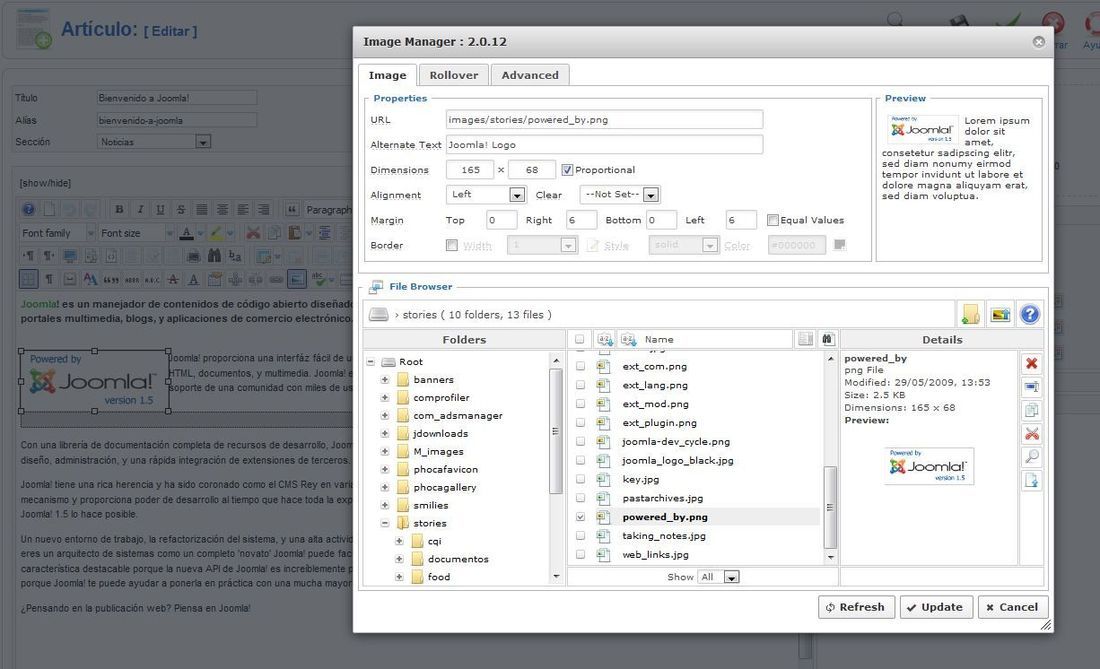The width and height of the screenshot is (1100, 669).
Task: Select the taking_notes.jpg file
Action: [664, 536]
